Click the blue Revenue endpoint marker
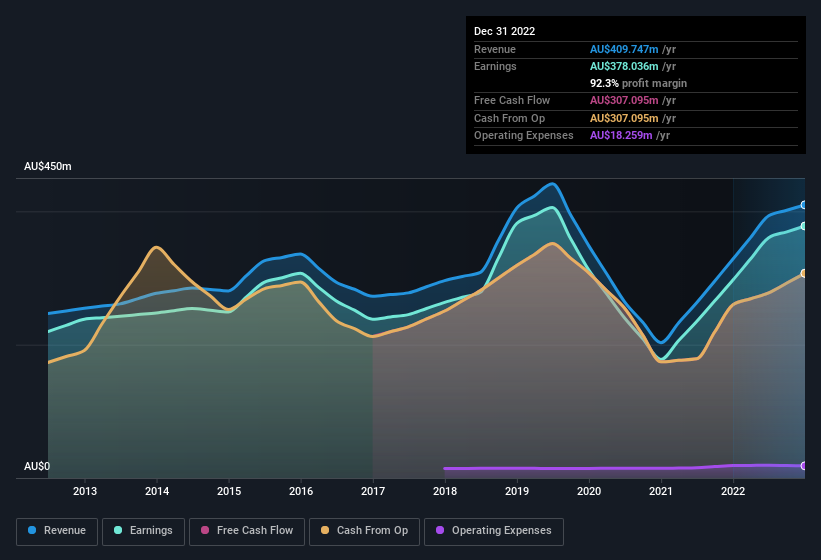Image resolution: width=821 pixels, height=560 pixels. (803, 205)
